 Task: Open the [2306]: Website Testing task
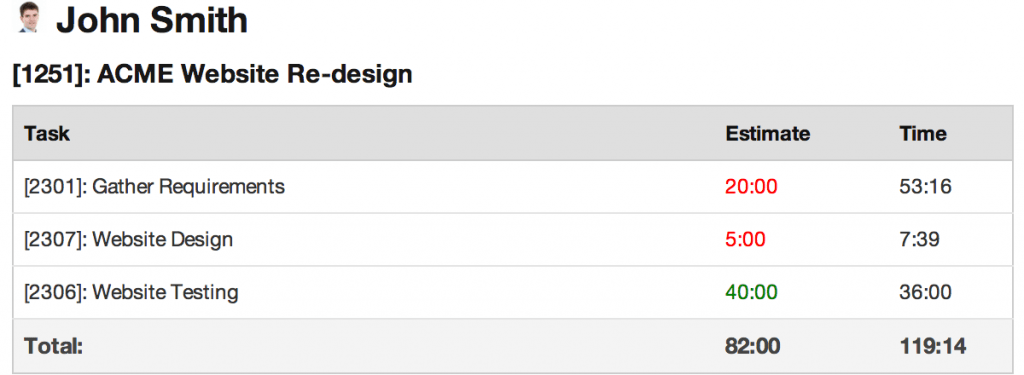click(x=131, y=292)
